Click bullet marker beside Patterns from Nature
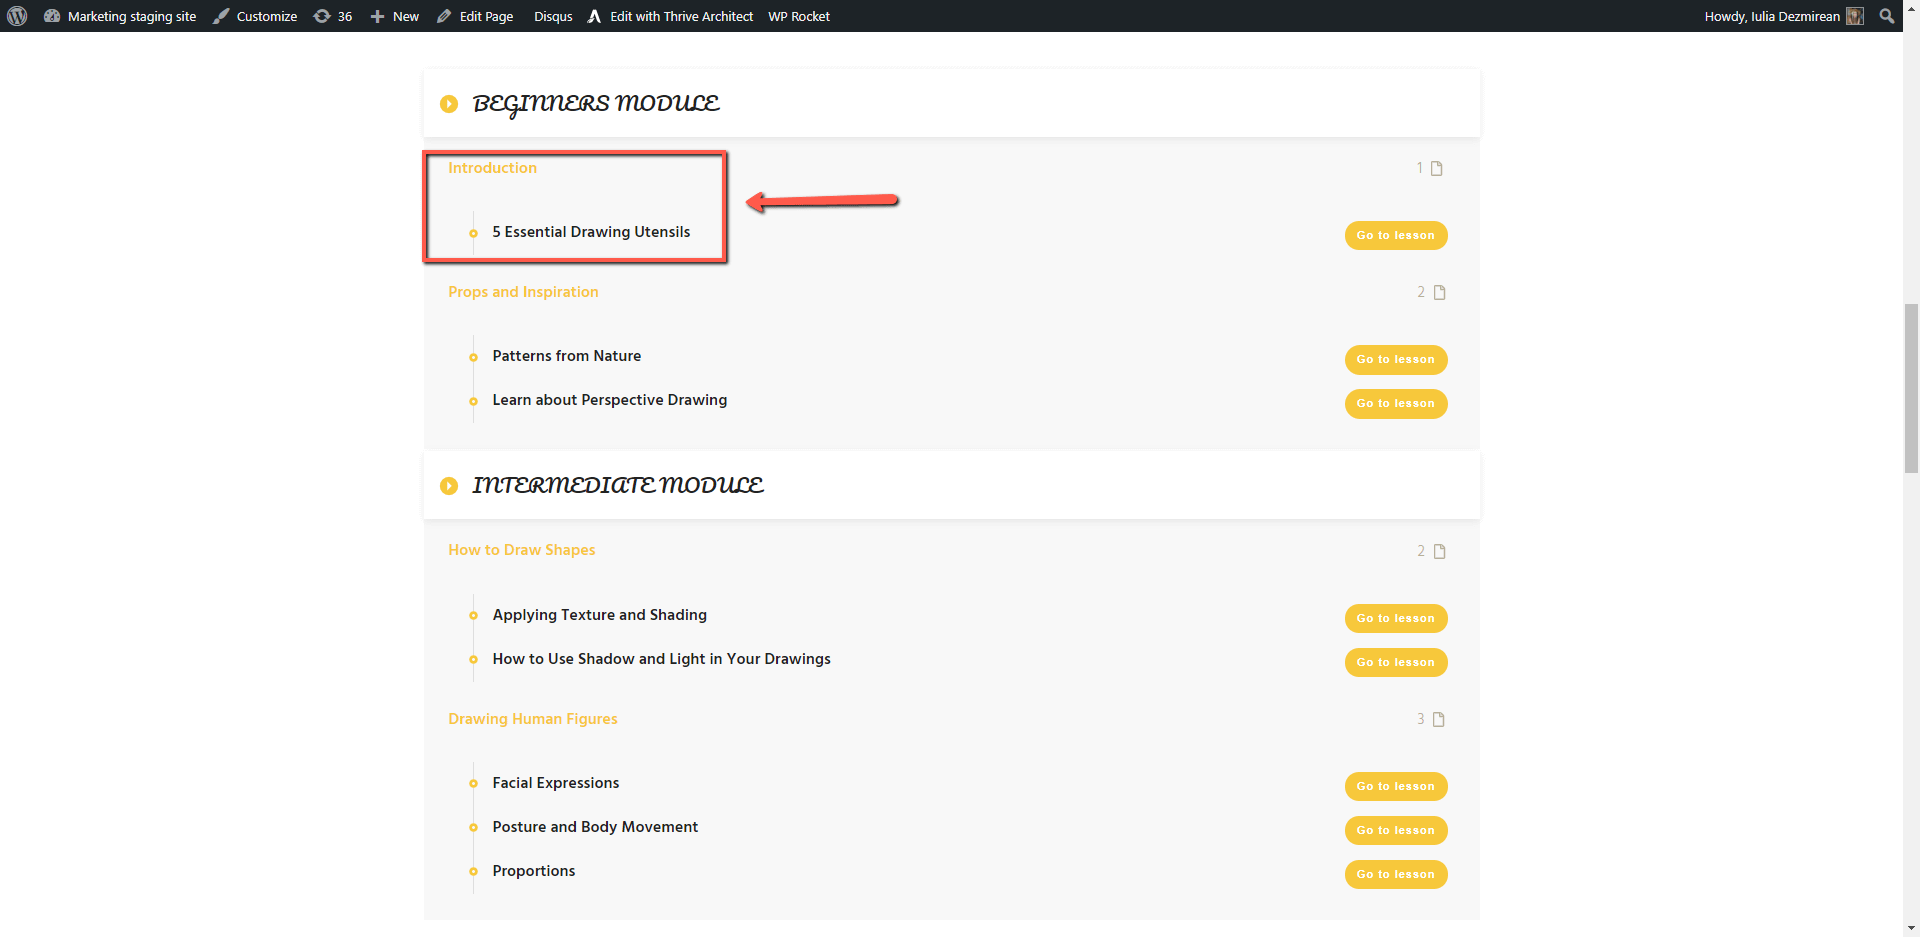1920x937 pixels. (x=473, y=358)
